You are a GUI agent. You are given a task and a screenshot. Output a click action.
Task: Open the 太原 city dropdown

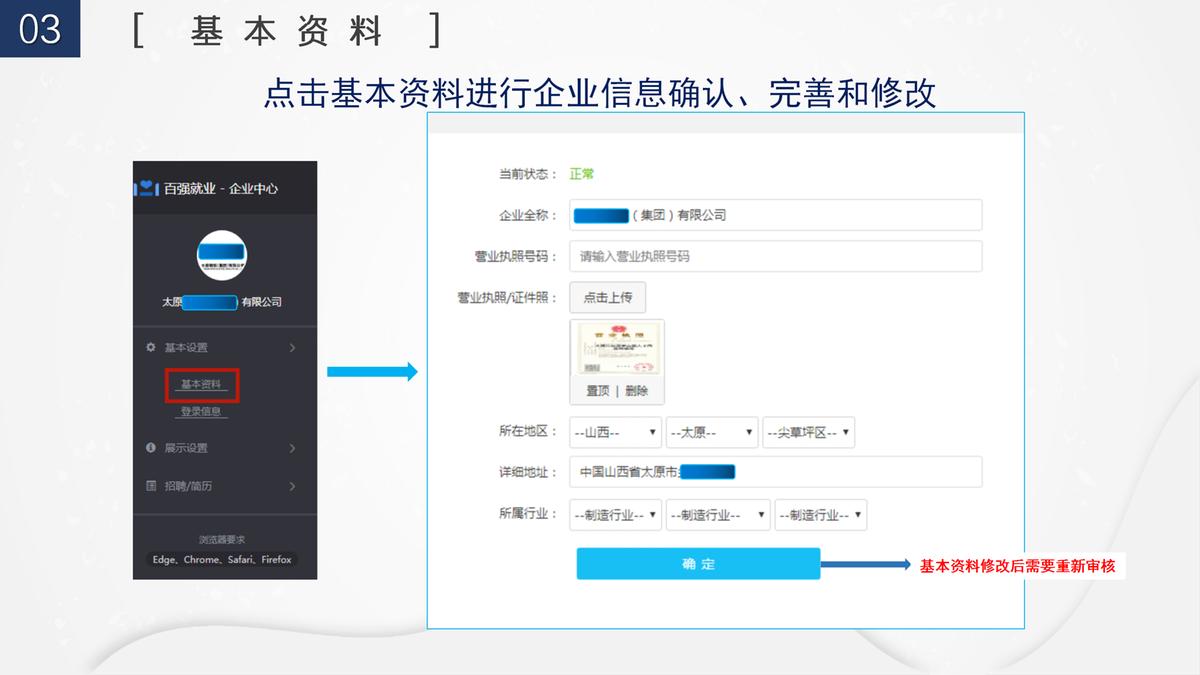coord(712,432)
